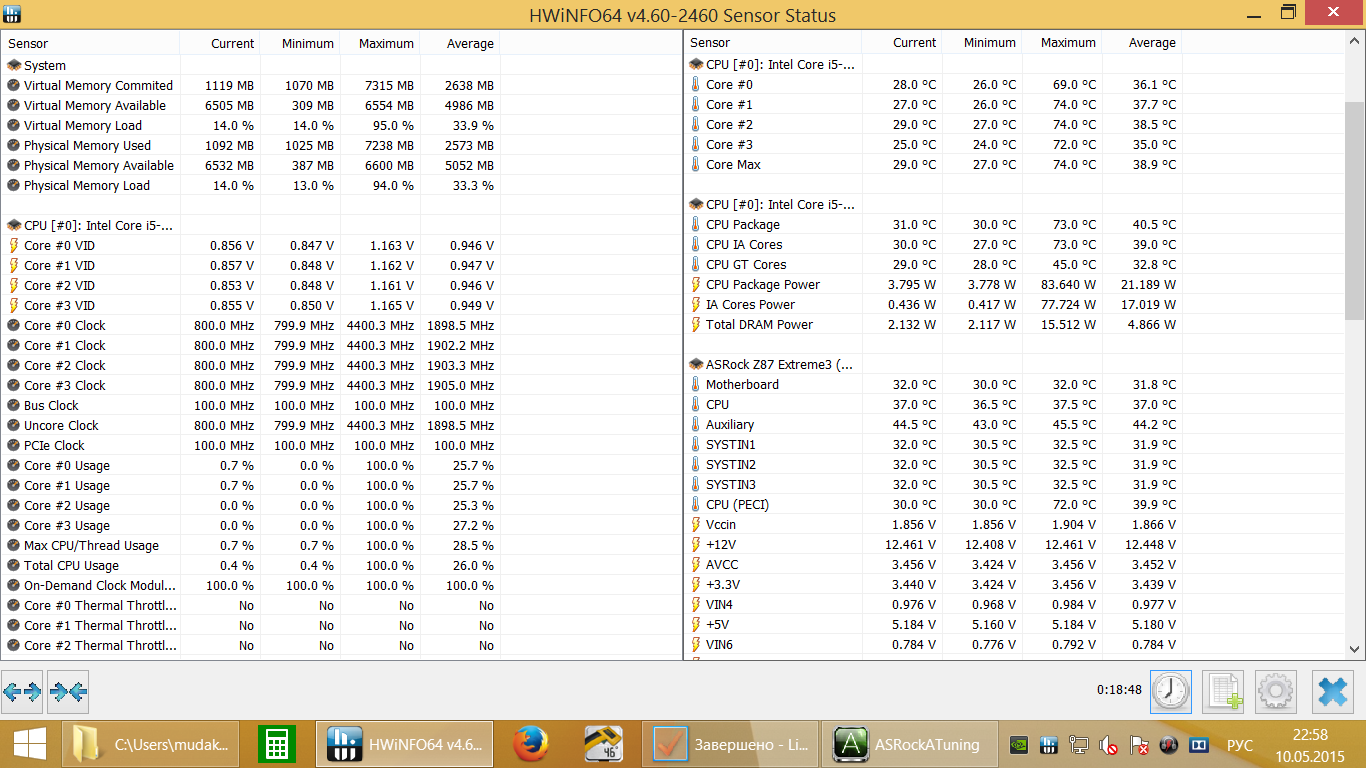This screenshot has height=768, width=1366.
Task: Click the NVIDIA icon in the system tray
Action: [1019, 745]
